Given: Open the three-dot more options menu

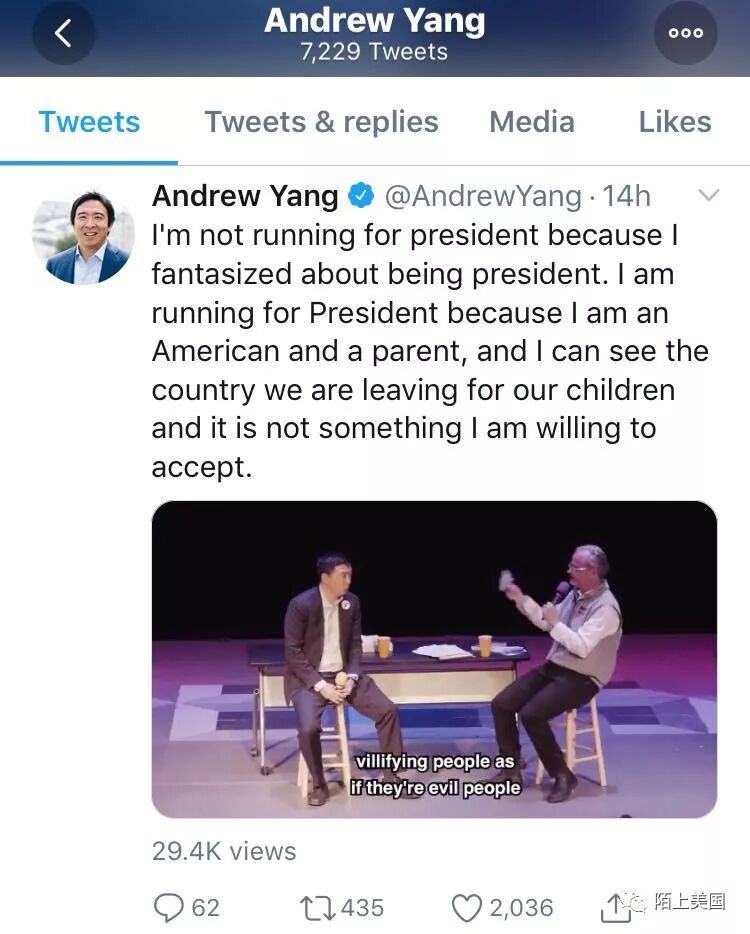Looking at the screenshot, I should pos(685,33).
